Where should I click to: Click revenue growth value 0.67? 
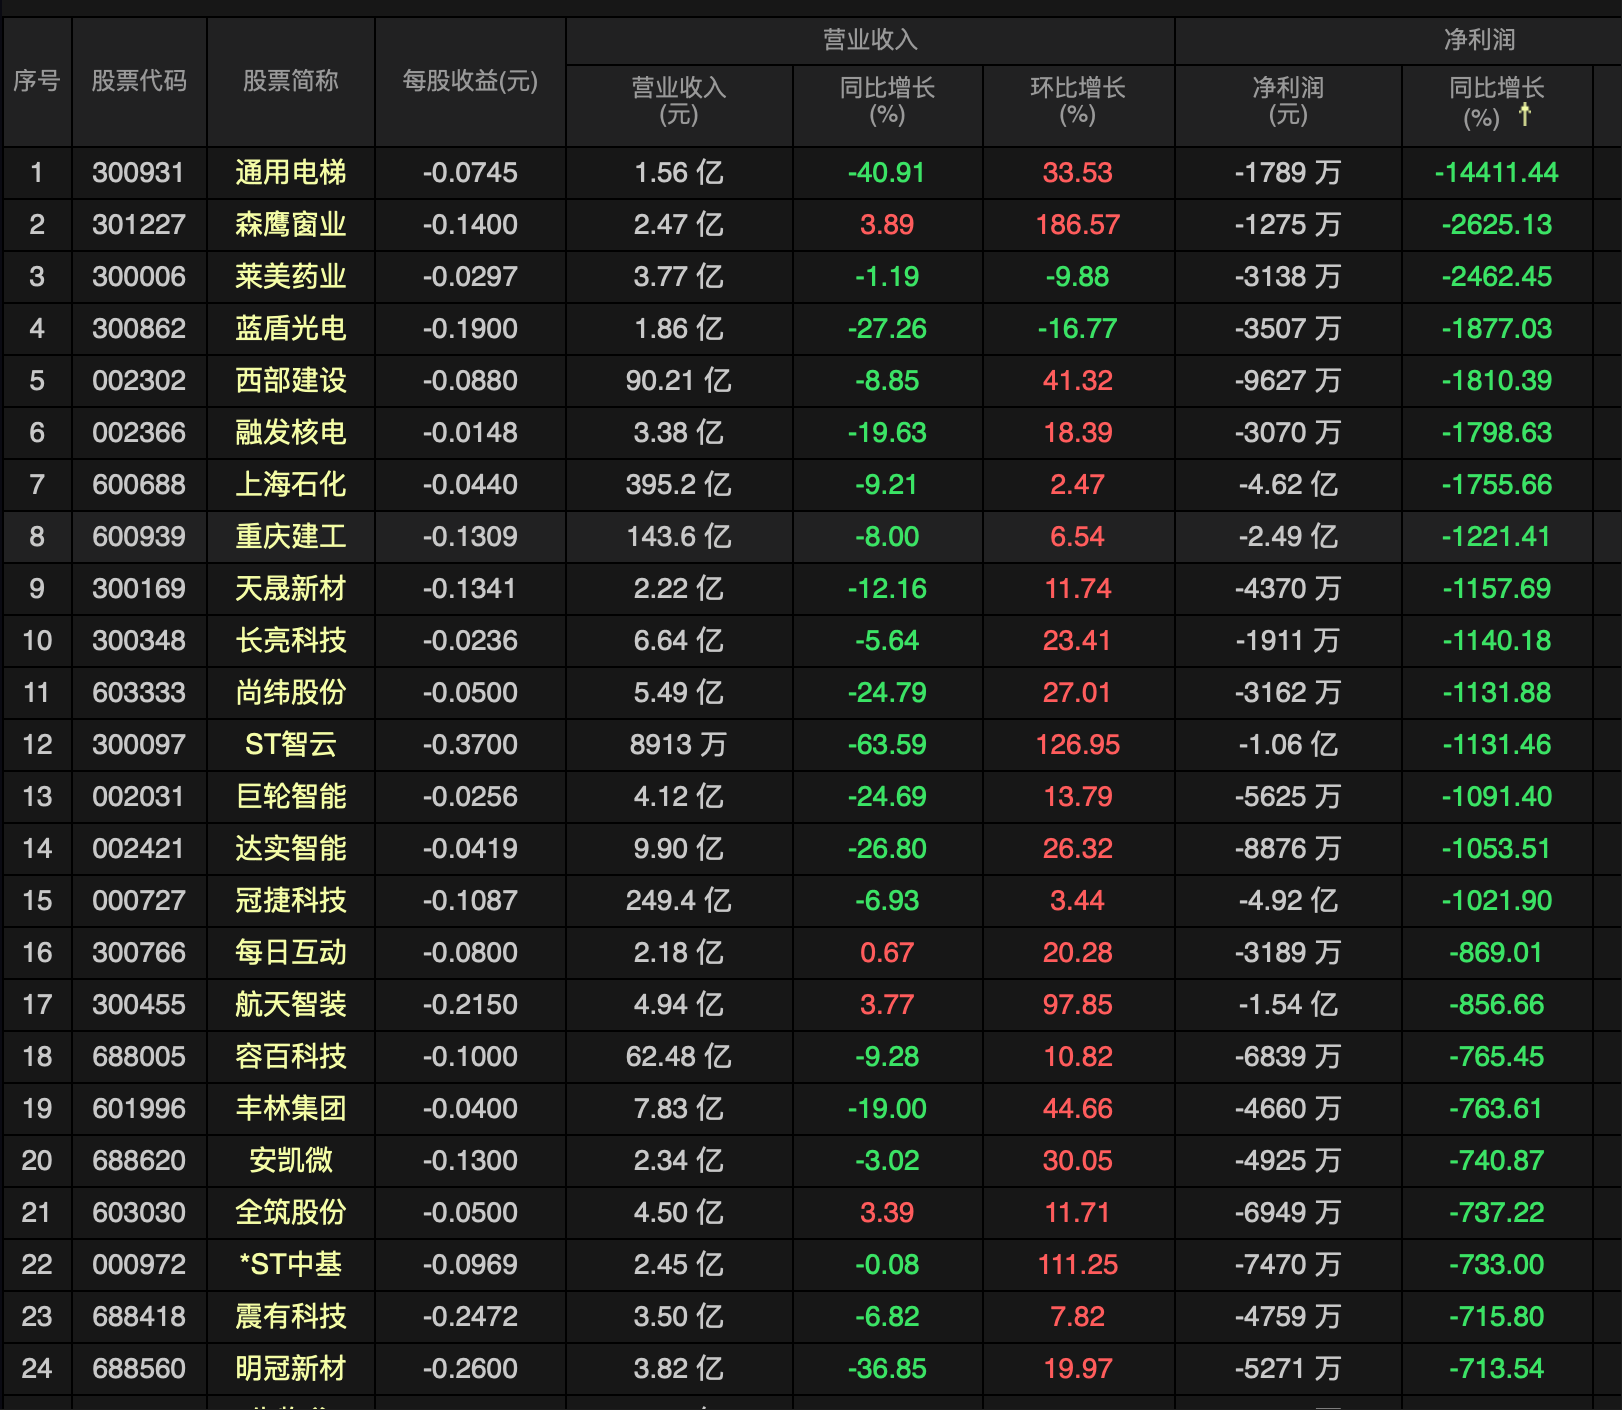pos(887,953)
